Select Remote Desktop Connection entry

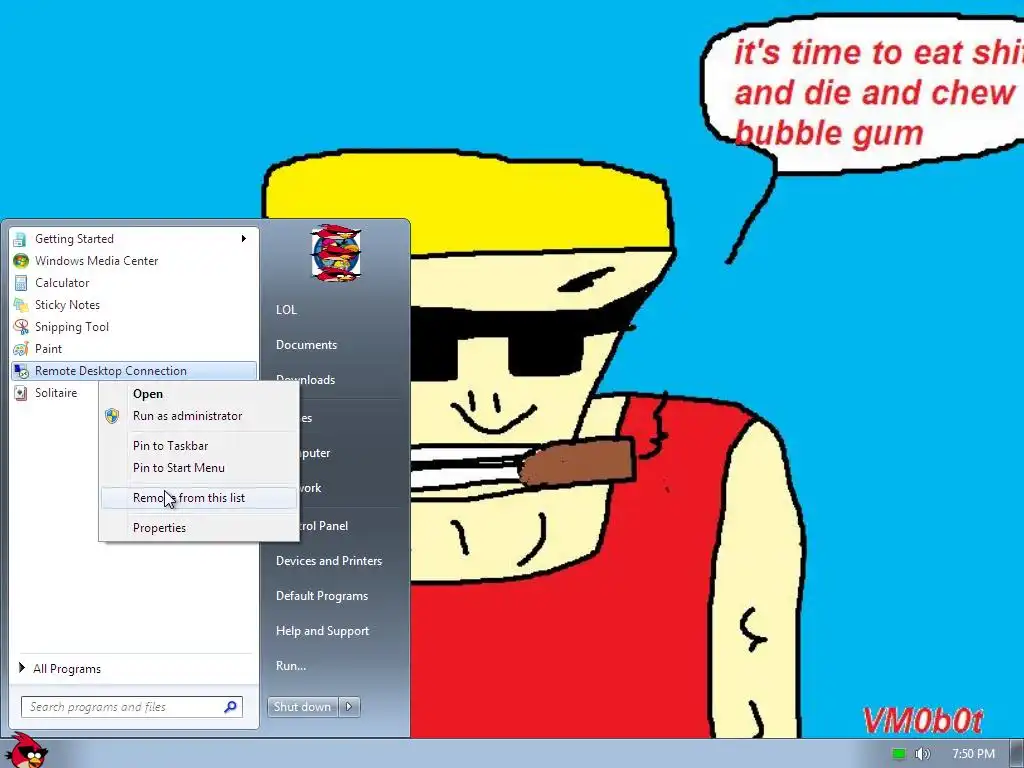tap(134, 371)
